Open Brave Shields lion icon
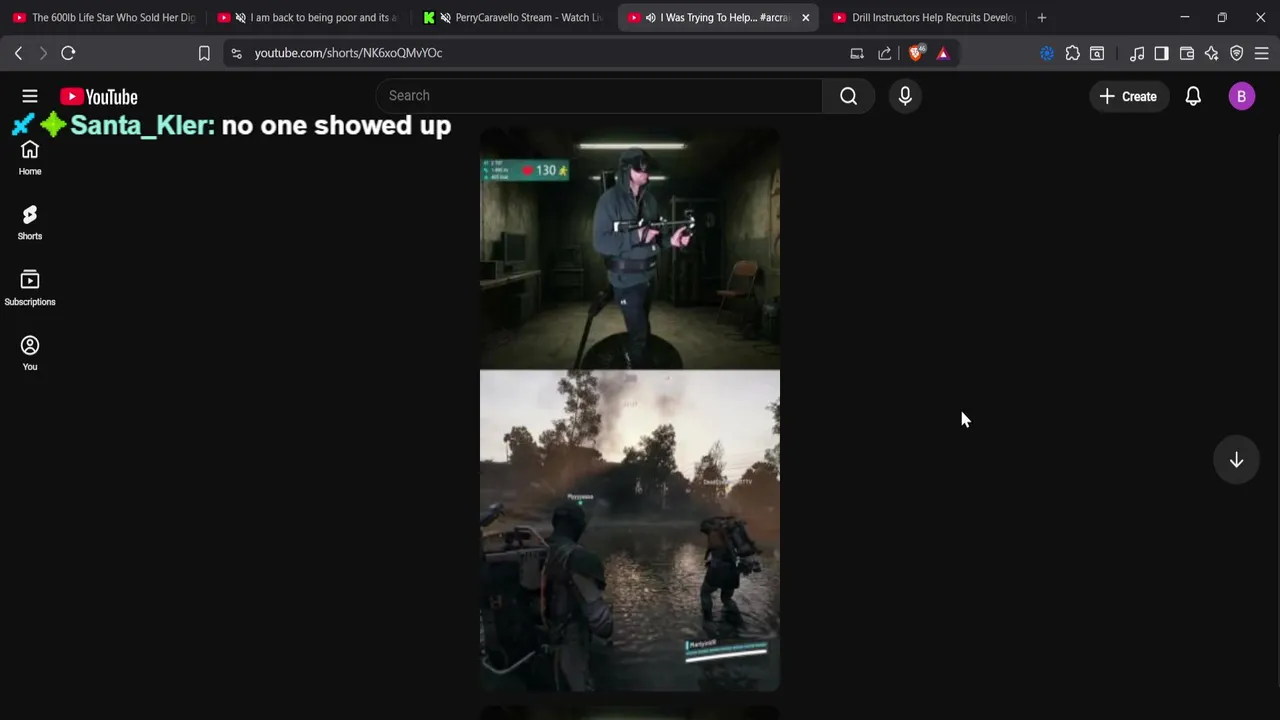This screenshot has width=1280, height=720. pos(916,53)
